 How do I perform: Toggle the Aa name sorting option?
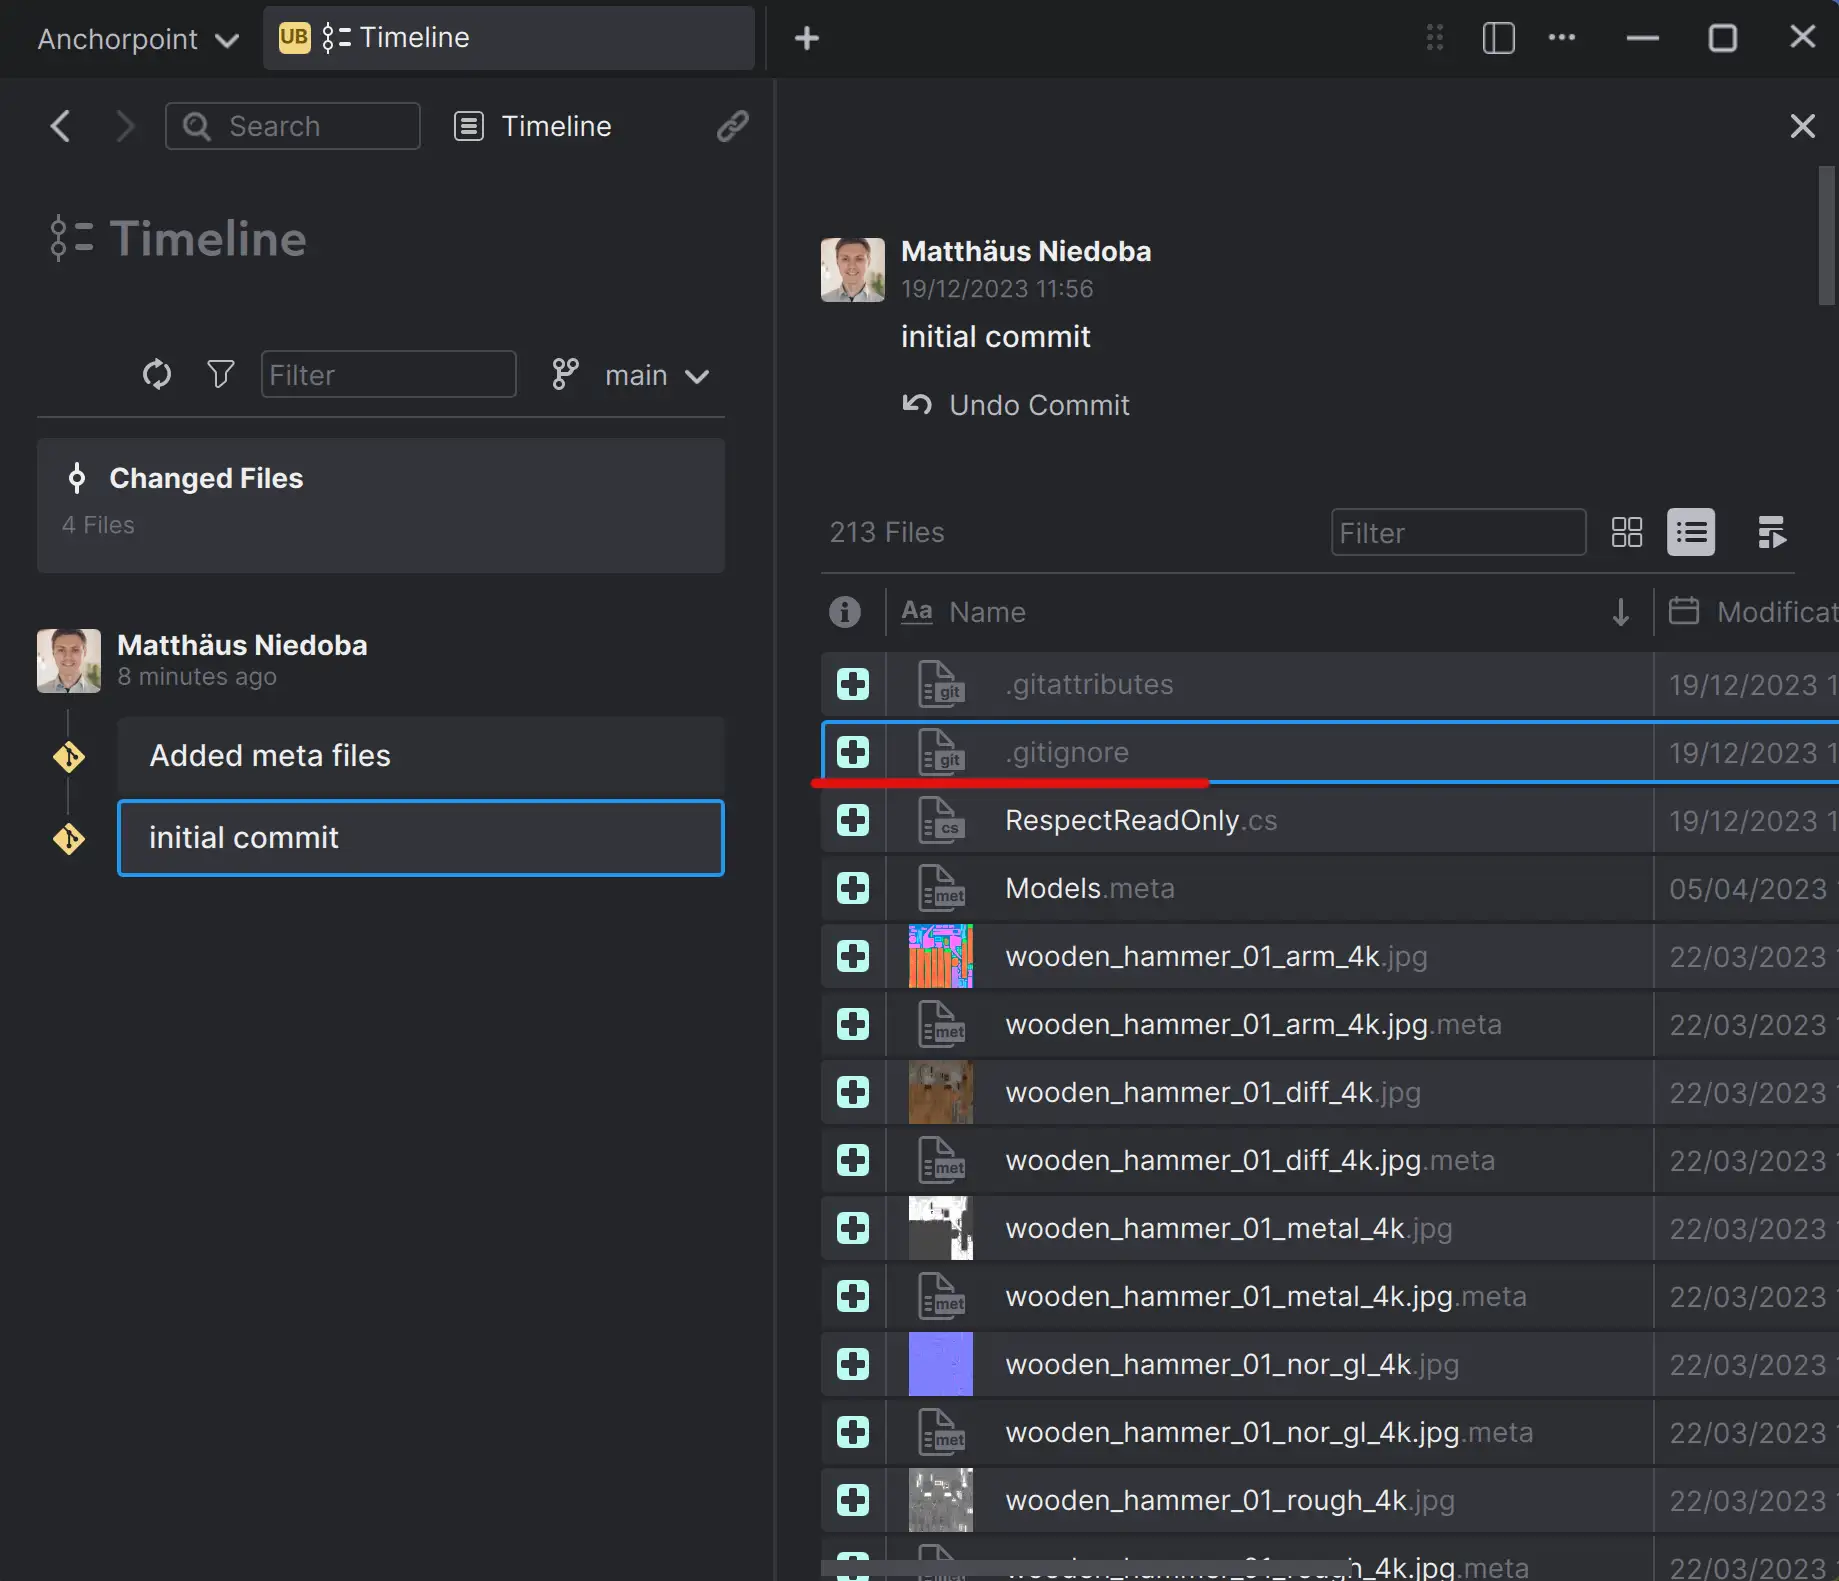[916, 611]
